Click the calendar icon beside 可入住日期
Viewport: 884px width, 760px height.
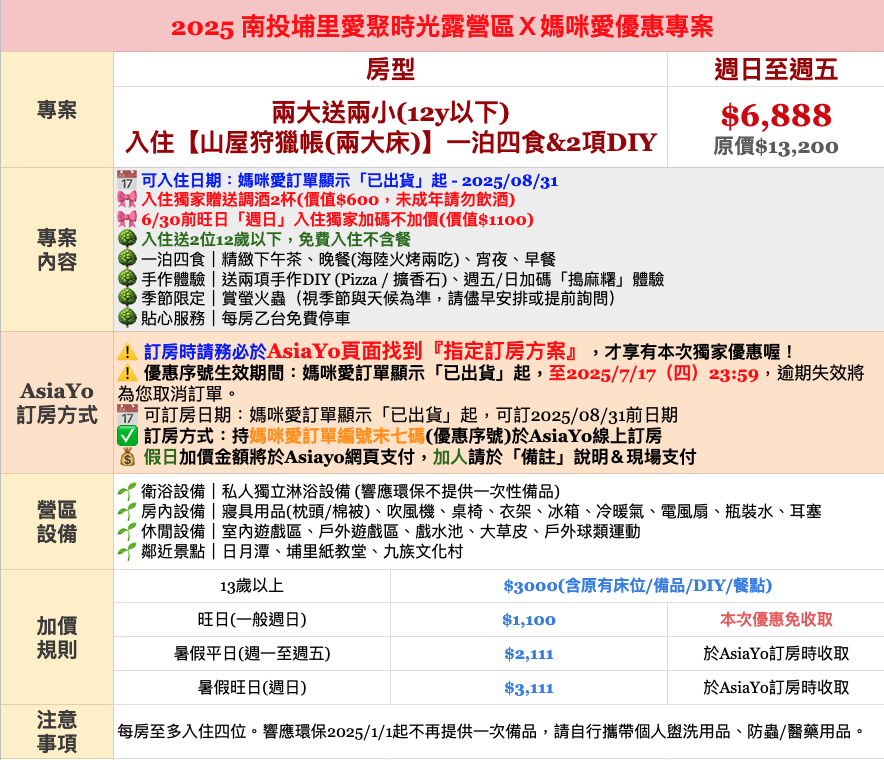click(127, 181)
